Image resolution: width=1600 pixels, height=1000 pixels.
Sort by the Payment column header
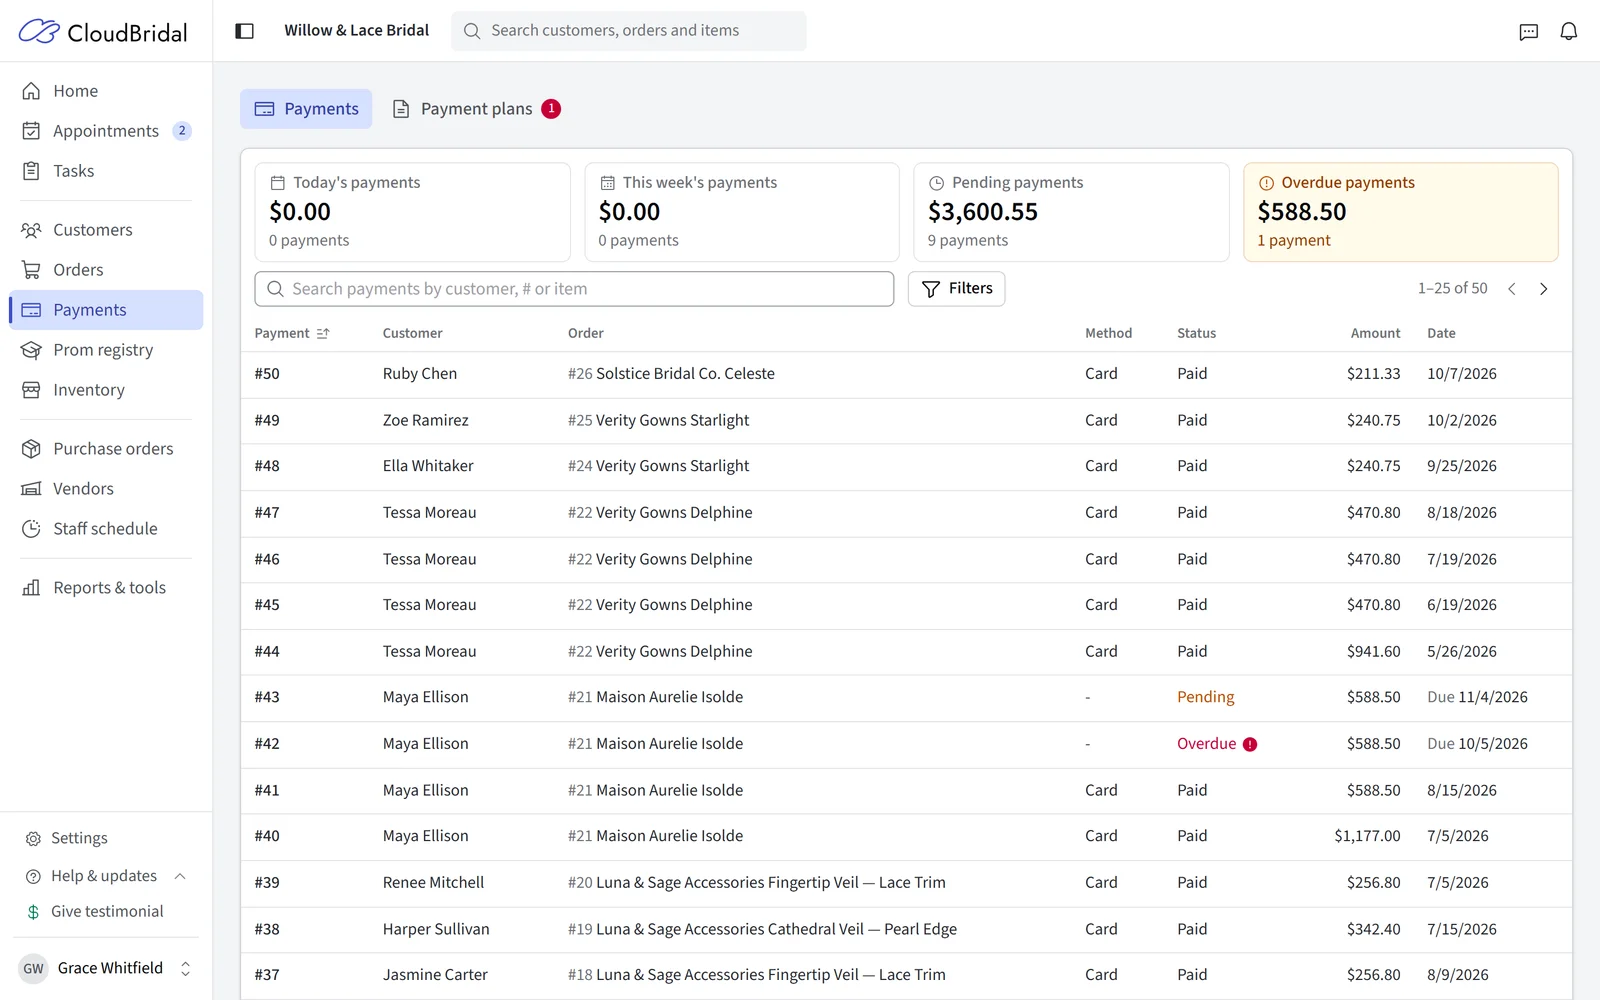(291, 333)
